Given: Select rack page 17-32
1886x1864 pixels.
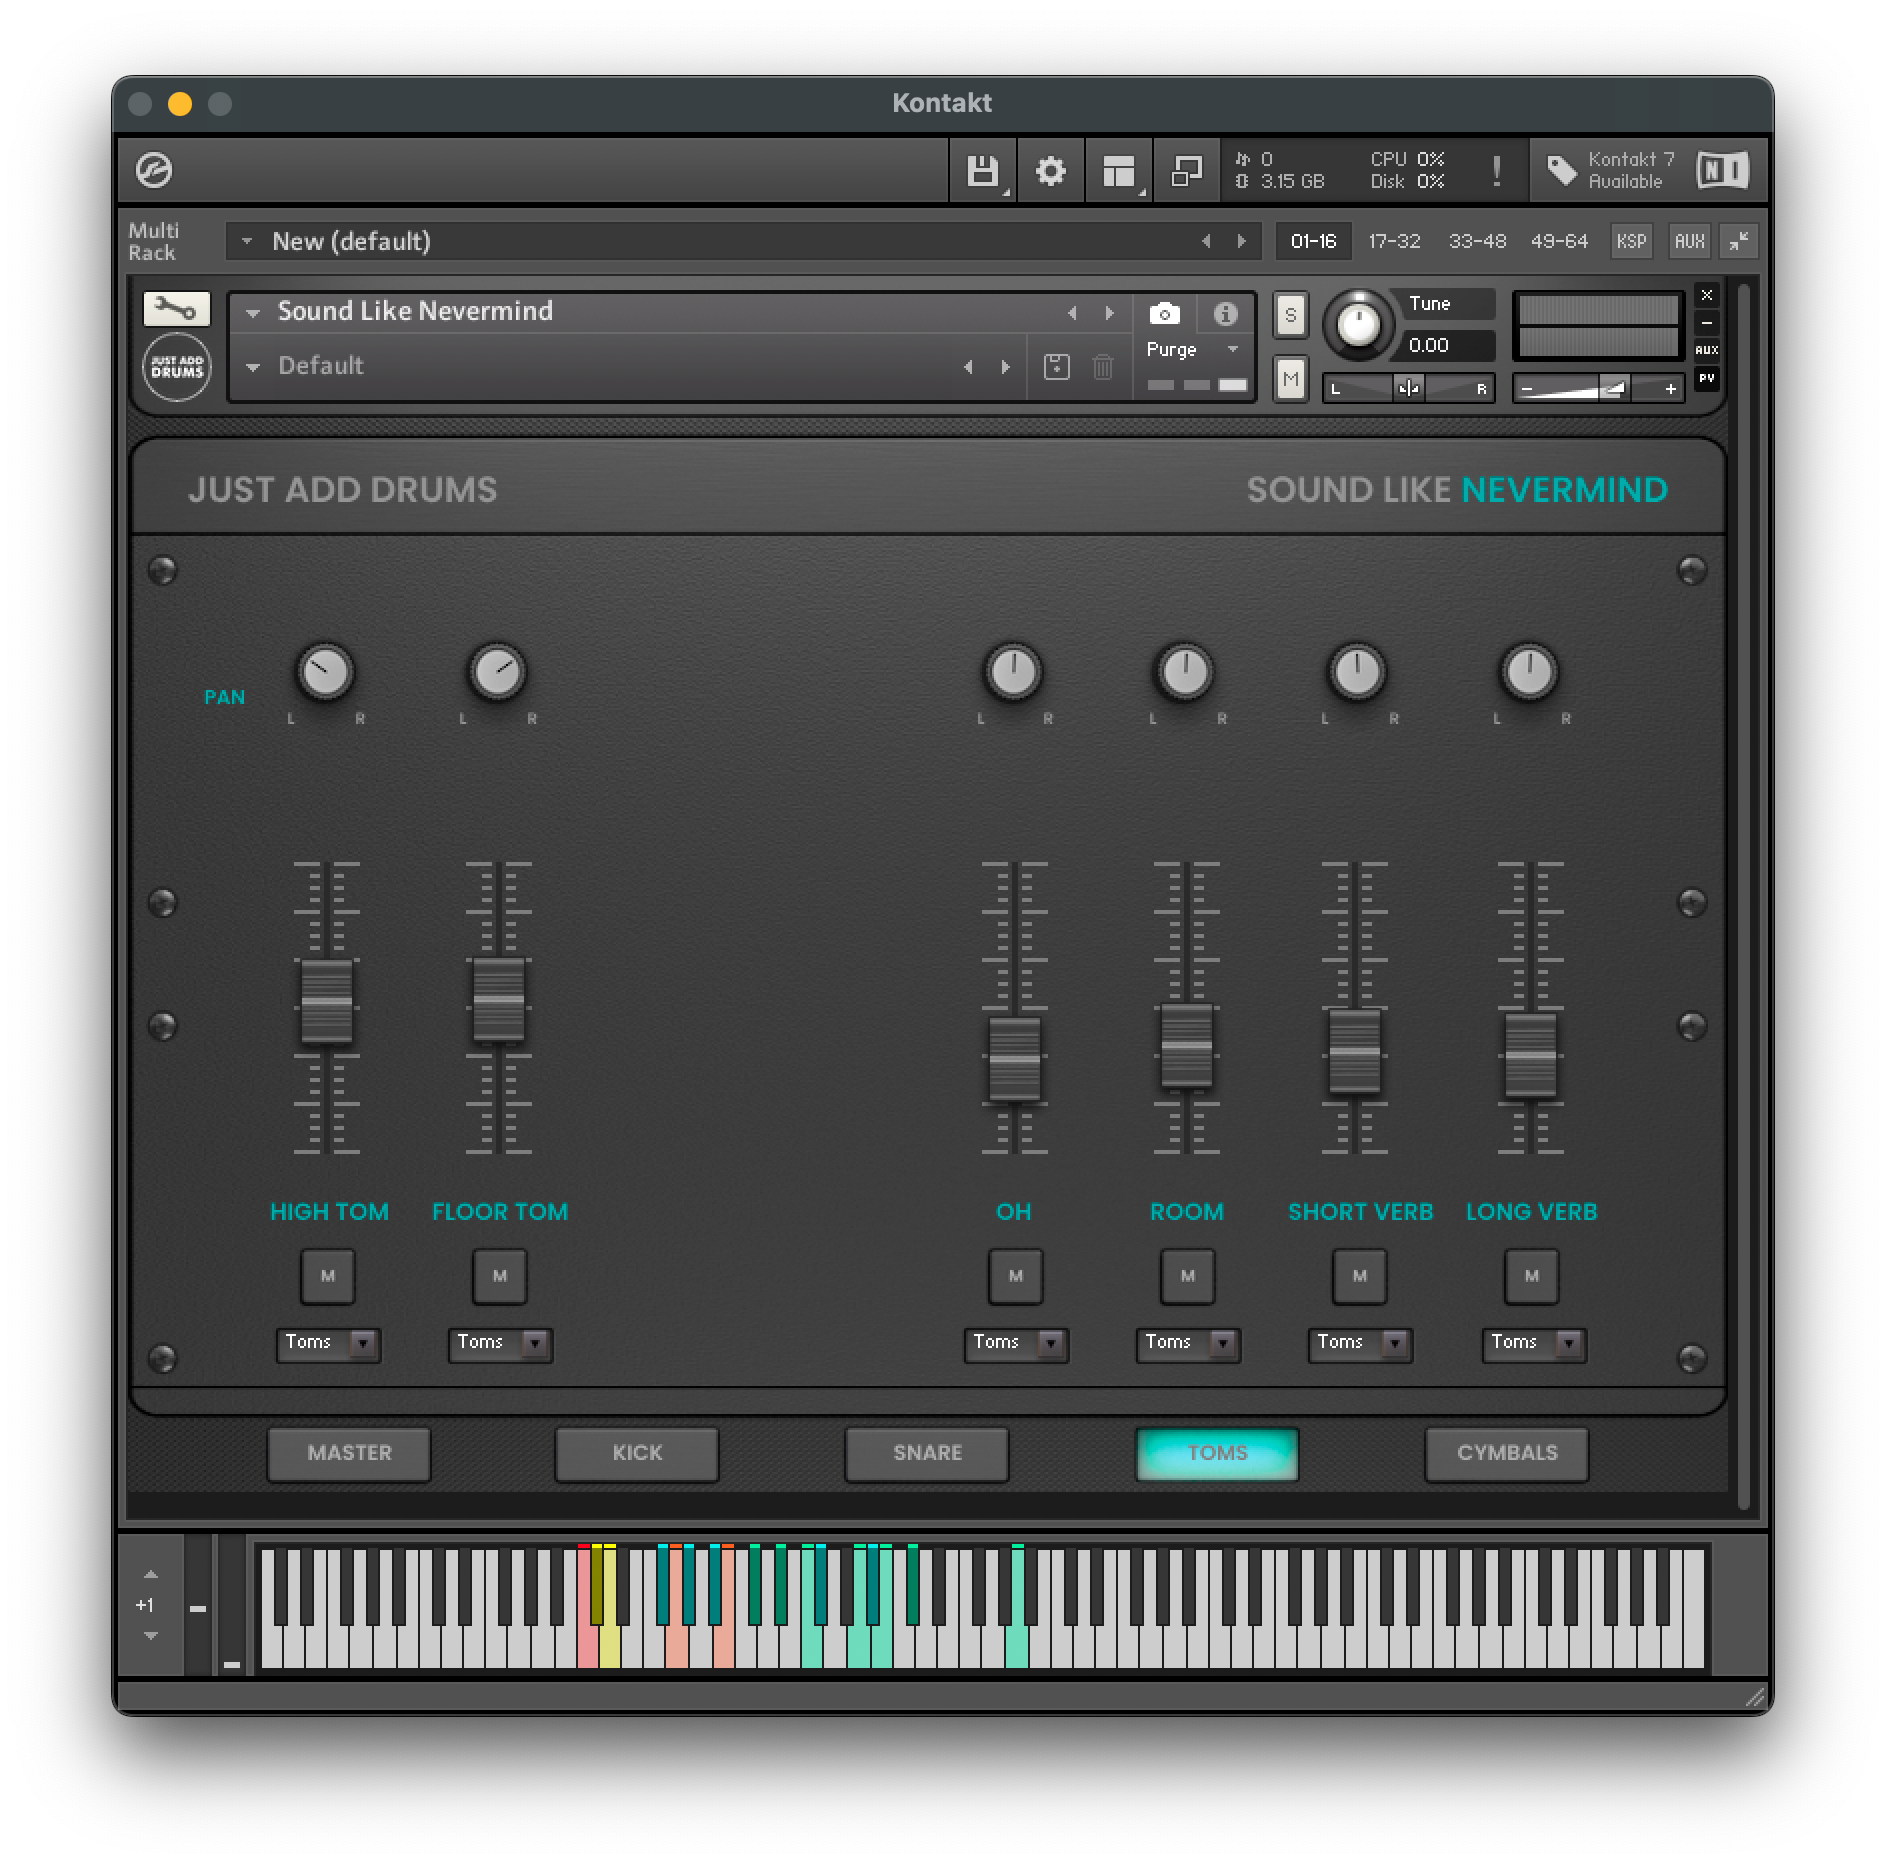Looking at the screenshot, I should pyautogui.click(x=1394, y=241).
